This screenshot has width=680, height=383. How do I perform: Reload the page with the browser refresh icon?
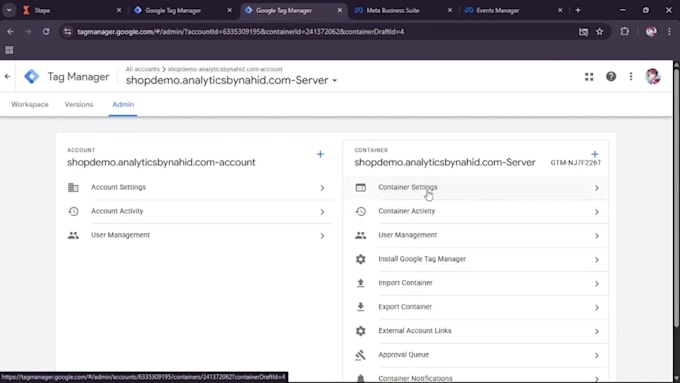pyautogui.click(x=46, y=32)
